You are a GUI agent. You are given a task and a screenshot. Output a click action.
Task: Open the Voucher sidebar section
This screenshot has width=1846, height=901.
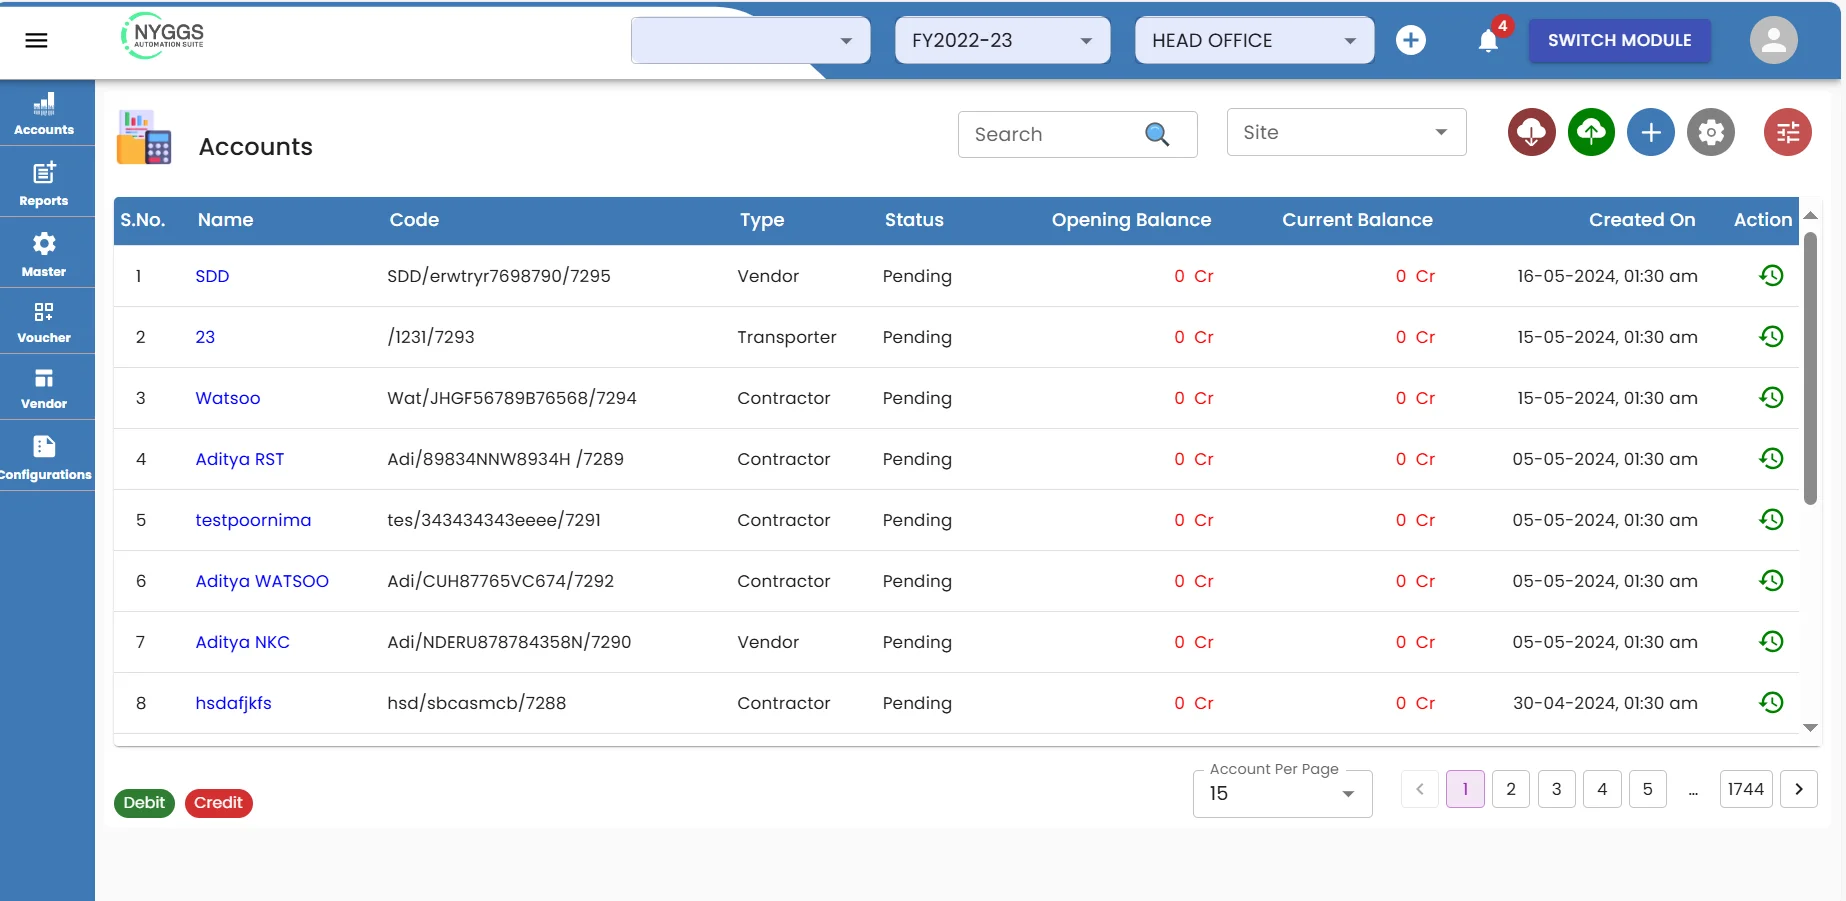(44, 322)
